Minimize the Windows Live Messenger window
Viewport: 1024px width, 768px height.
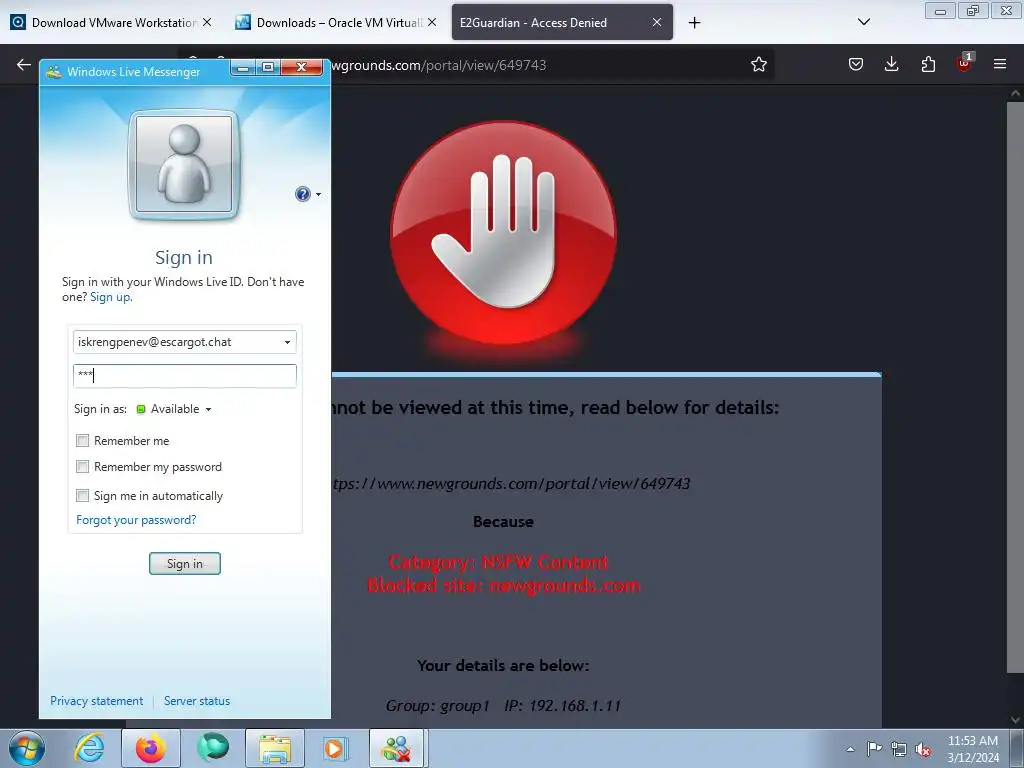pos(242,67)
